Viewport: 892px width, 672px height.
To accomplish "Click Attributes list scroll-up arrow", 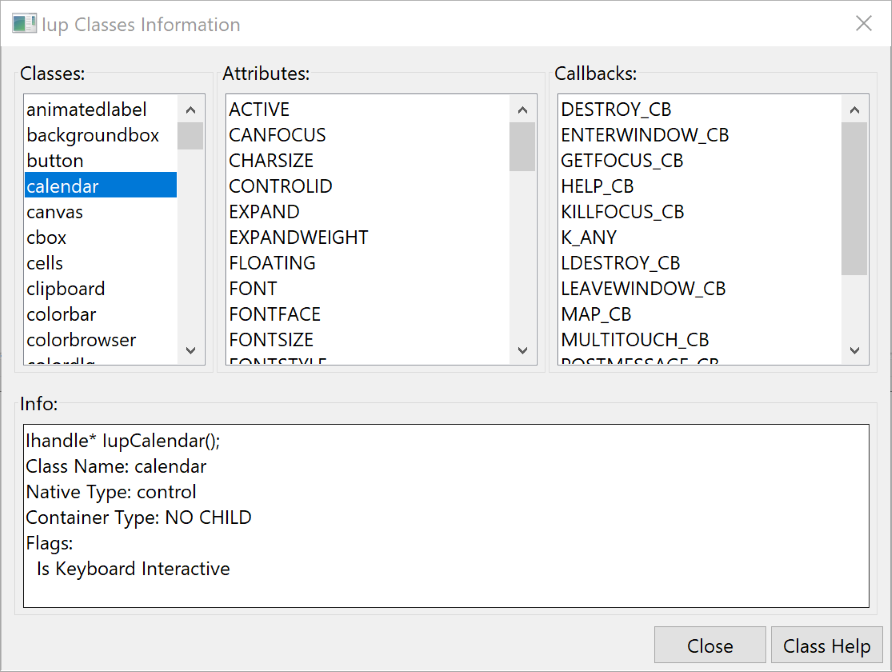I will [x=522, y=110].
